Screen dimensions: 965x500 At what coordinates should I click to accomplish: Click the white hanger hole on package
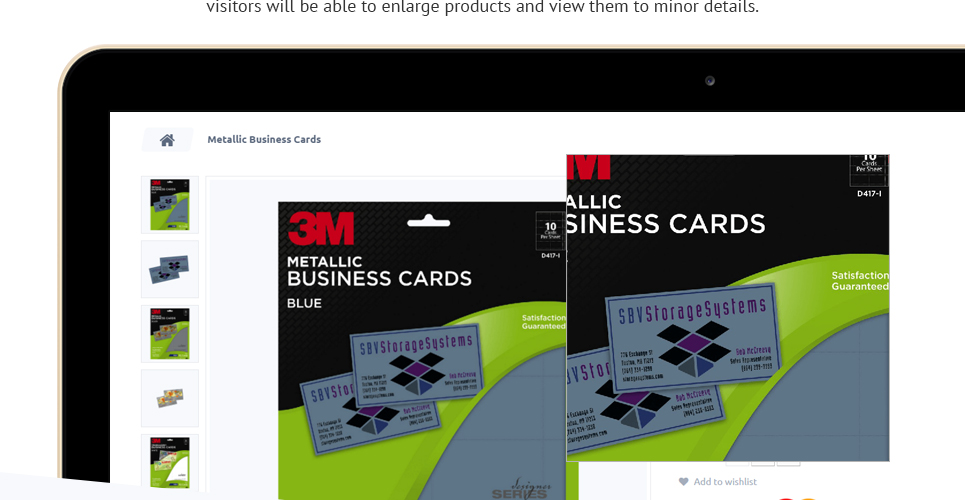click(428, 221)
